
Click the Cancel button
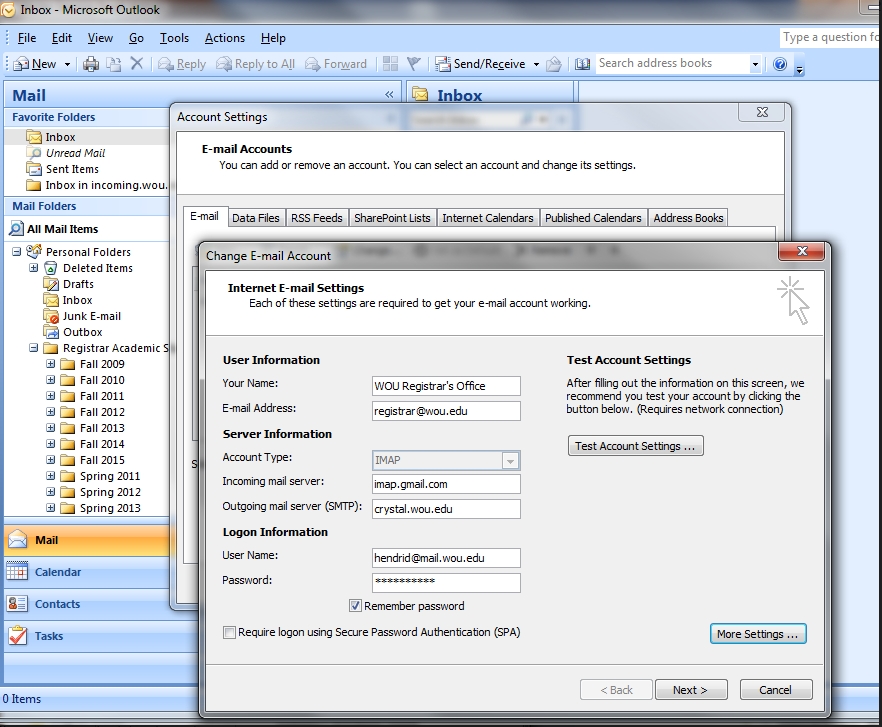pyautogui.click(x=776, y=690)
